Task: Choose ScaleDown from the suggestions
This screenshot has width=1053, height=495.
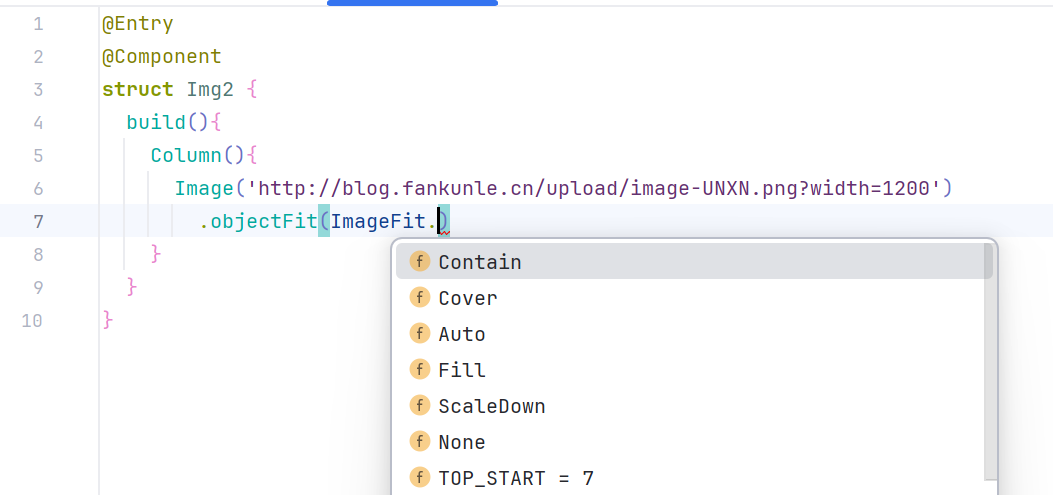Action: pos(492,406)
